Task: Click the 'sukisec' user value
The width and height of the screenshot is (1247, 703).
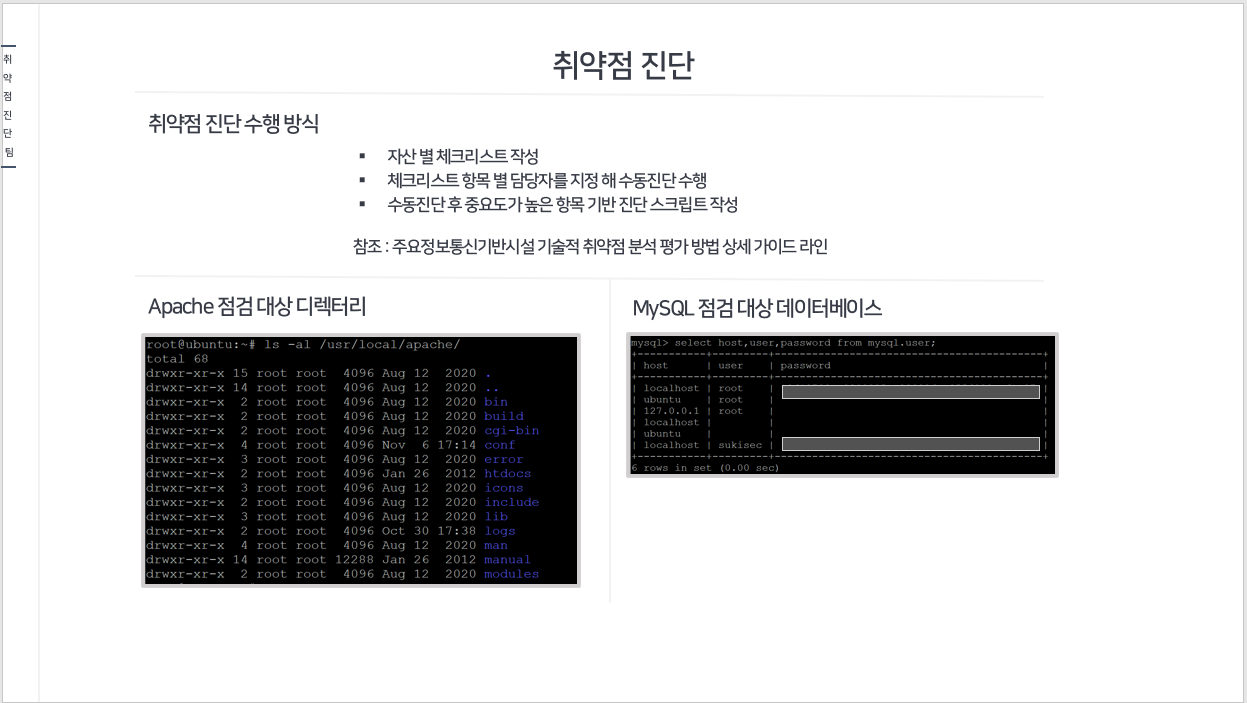Action: [x=741, y=445]
